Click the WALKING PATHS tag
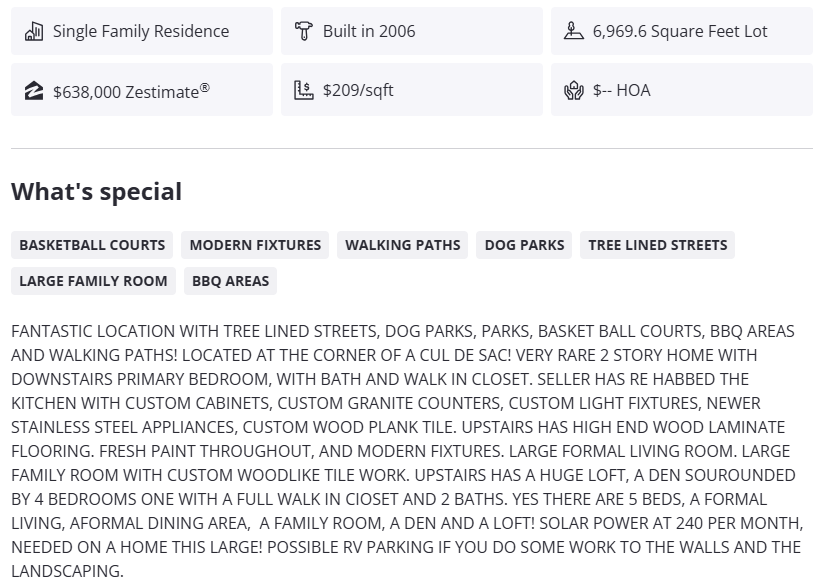 (403, 245)
